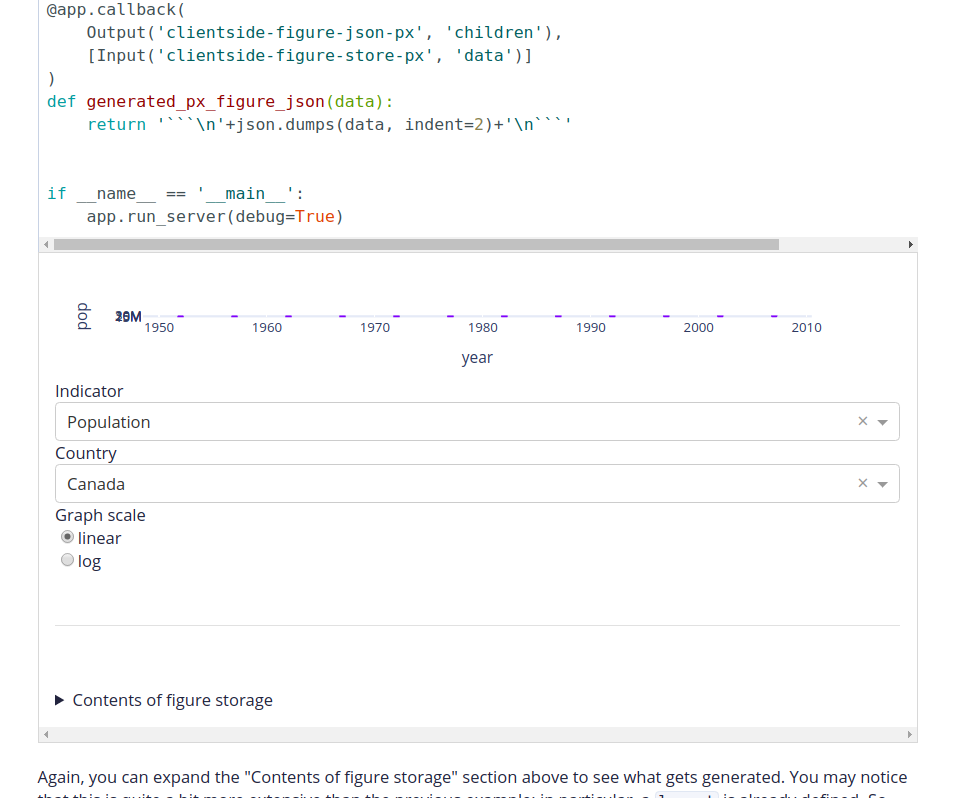Click the Country dropdown caret icon
This screenshot has width=964, height=798.
pos(883,483)
